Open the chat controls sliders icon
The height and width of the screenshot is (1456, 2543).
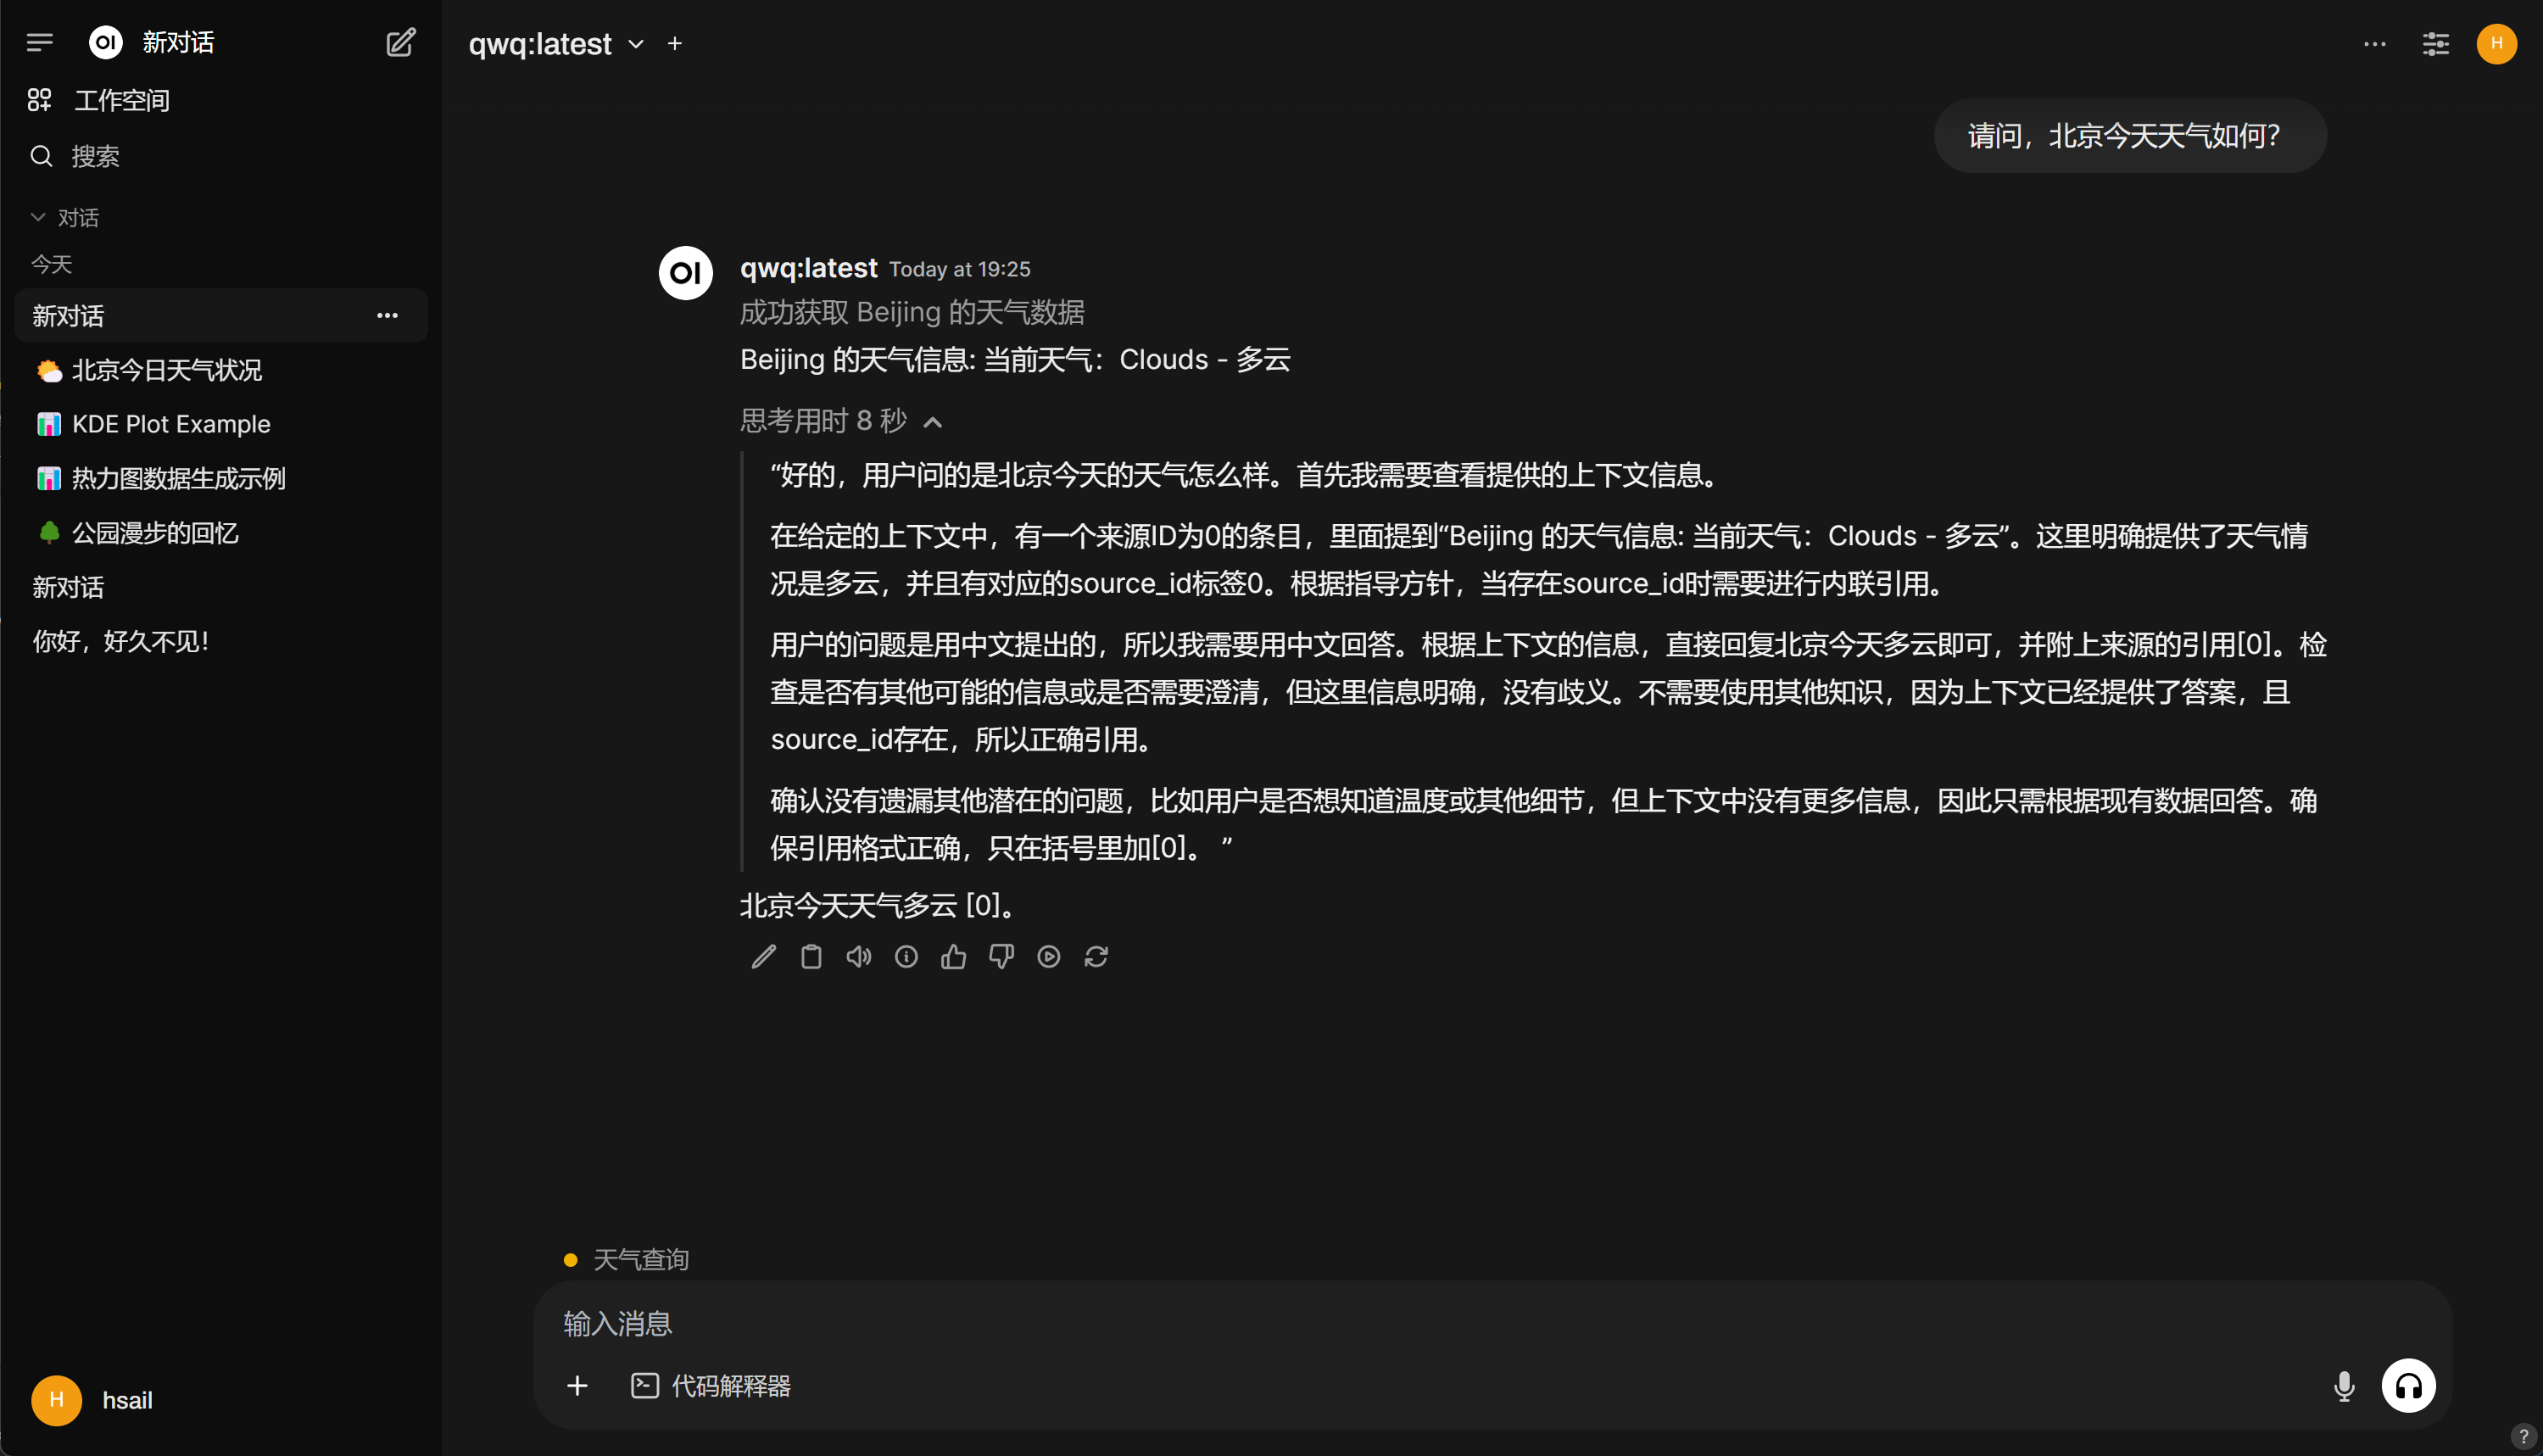click(2435, 43)
